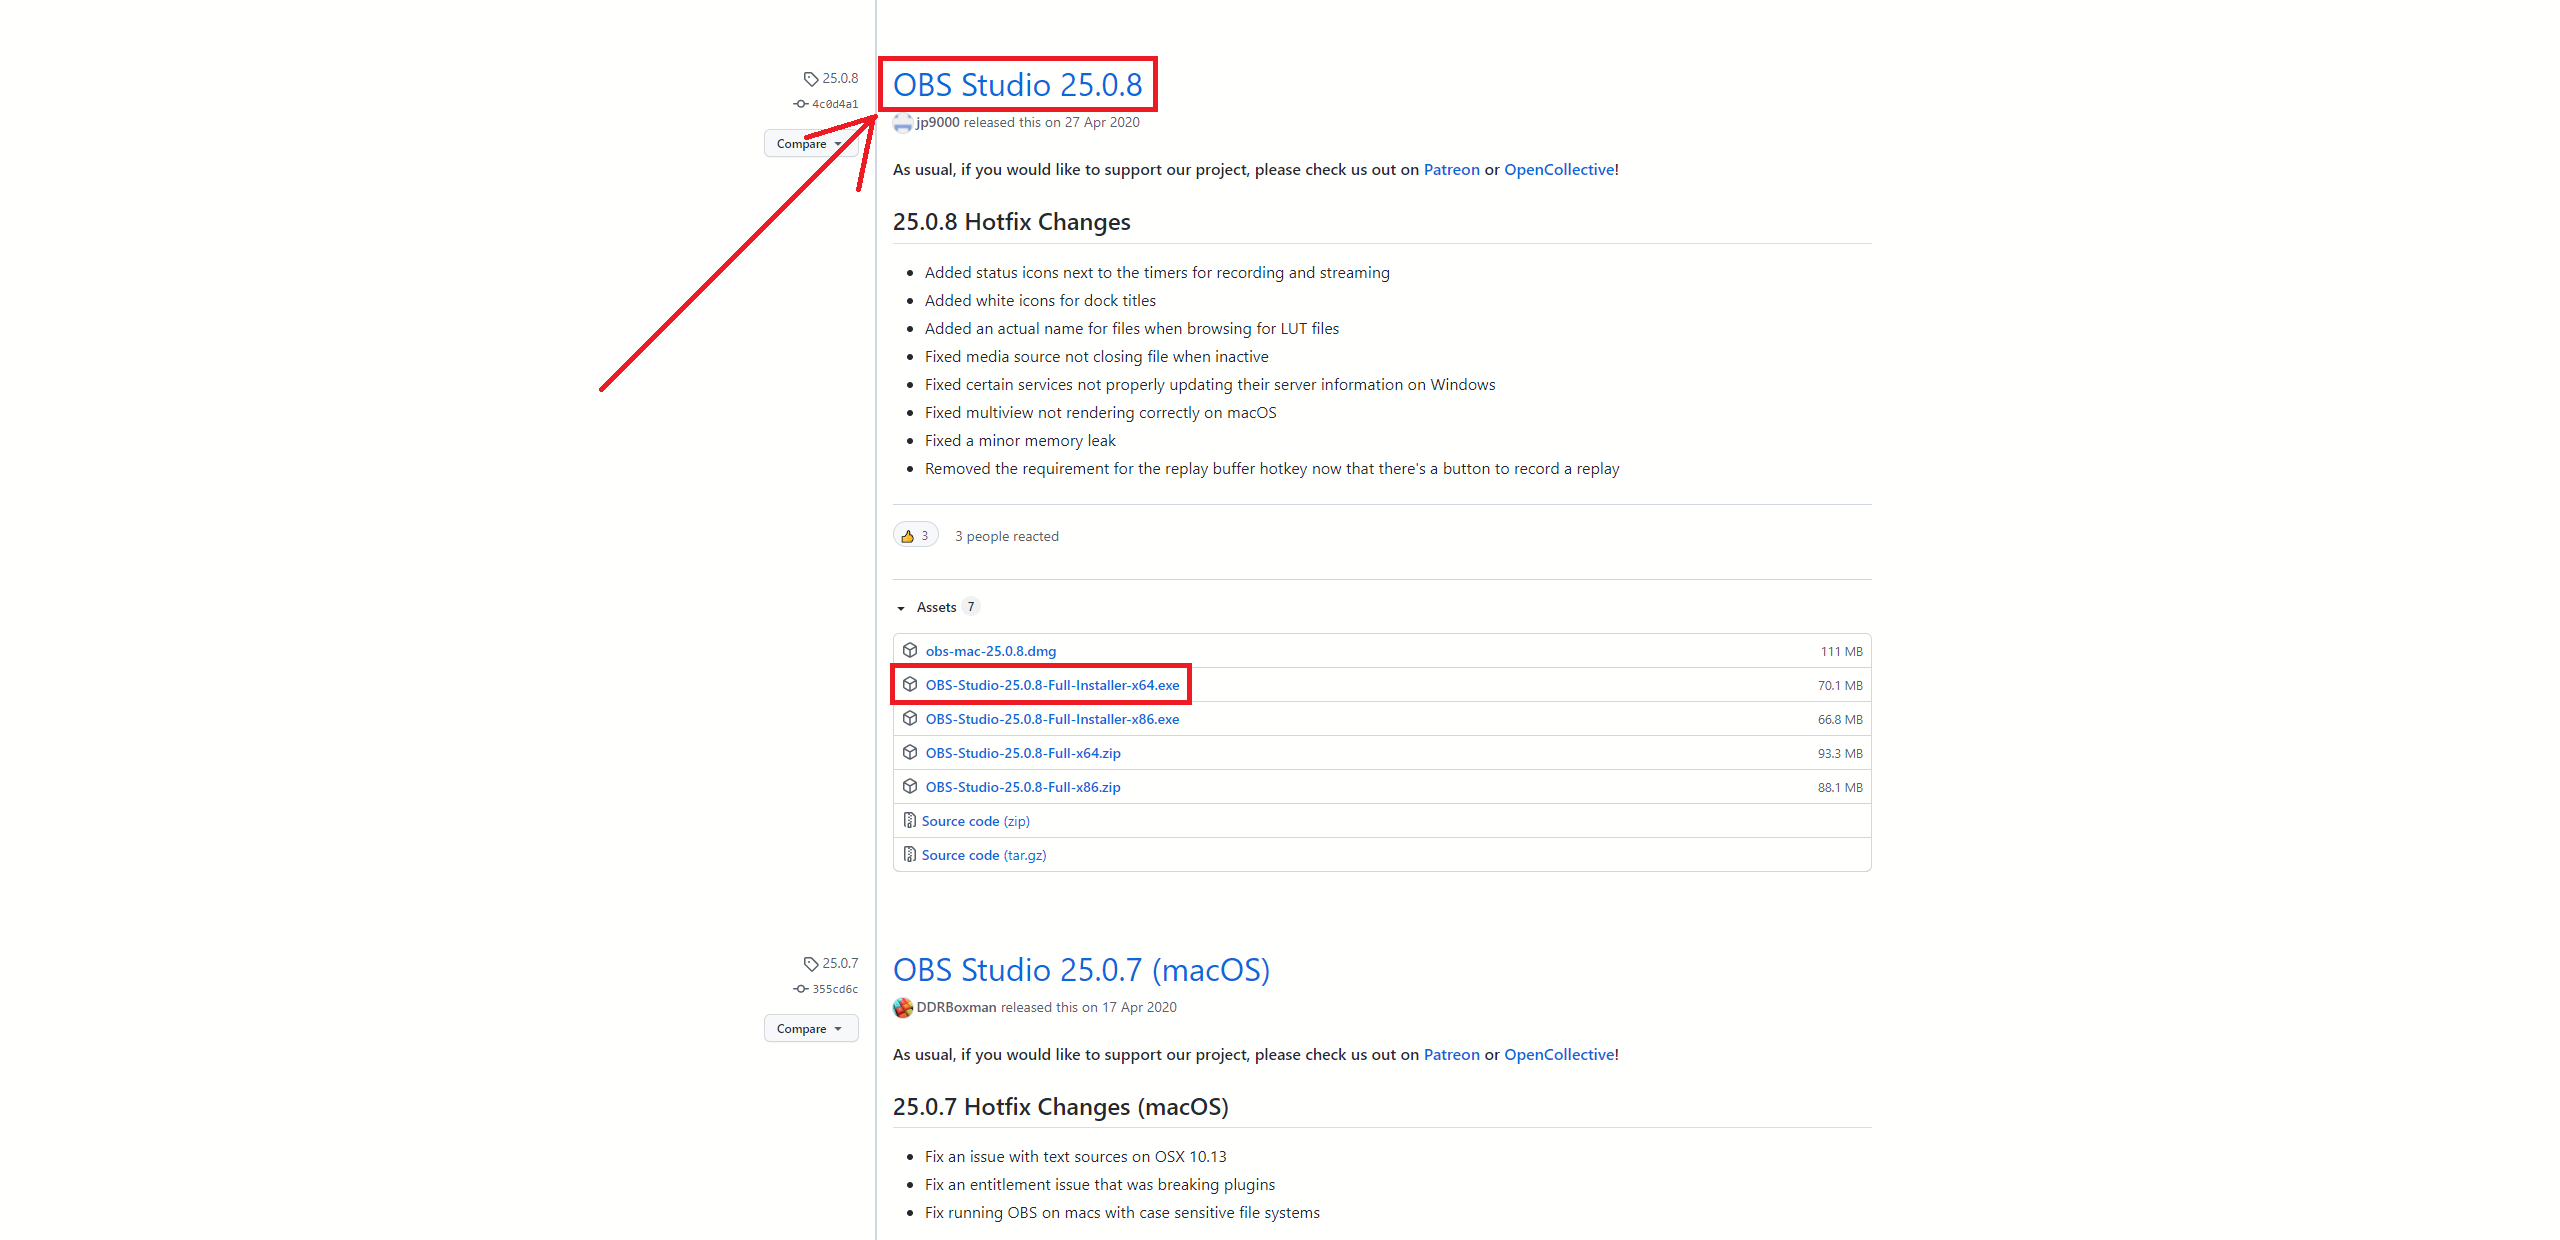Viewport: 2560px width, 1240px height.
Task: Open OBS Studio 25.0.7 (macOS) release title
Action: pyautogui.click(x=1081, y=970)
